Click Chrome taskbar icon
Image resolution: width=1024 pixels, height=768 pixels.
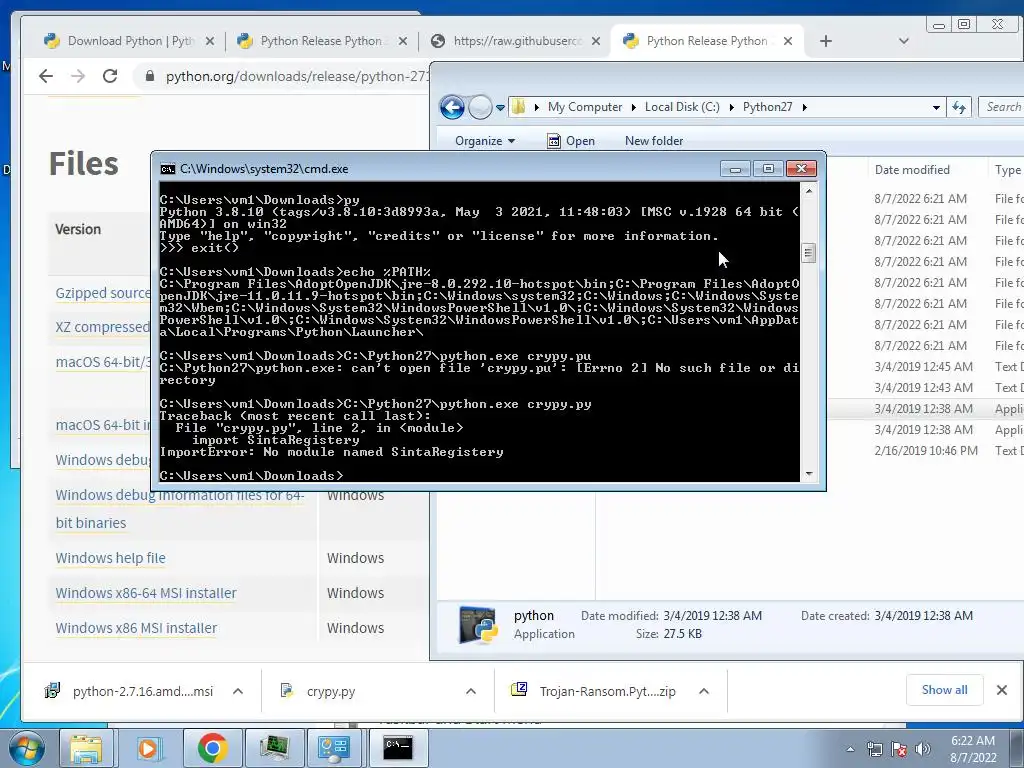[212, 748]
